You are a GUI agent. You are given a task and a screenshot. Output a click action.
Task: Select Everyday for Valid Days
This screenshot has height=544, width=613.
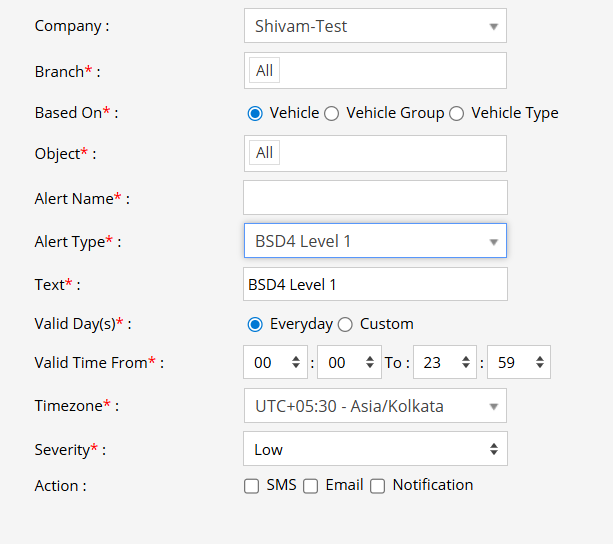255,324
